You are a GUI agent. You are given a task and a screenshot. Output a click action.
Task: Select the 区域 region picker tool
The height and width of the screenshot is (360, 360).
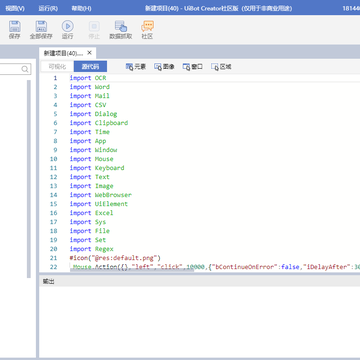(221, 67)
